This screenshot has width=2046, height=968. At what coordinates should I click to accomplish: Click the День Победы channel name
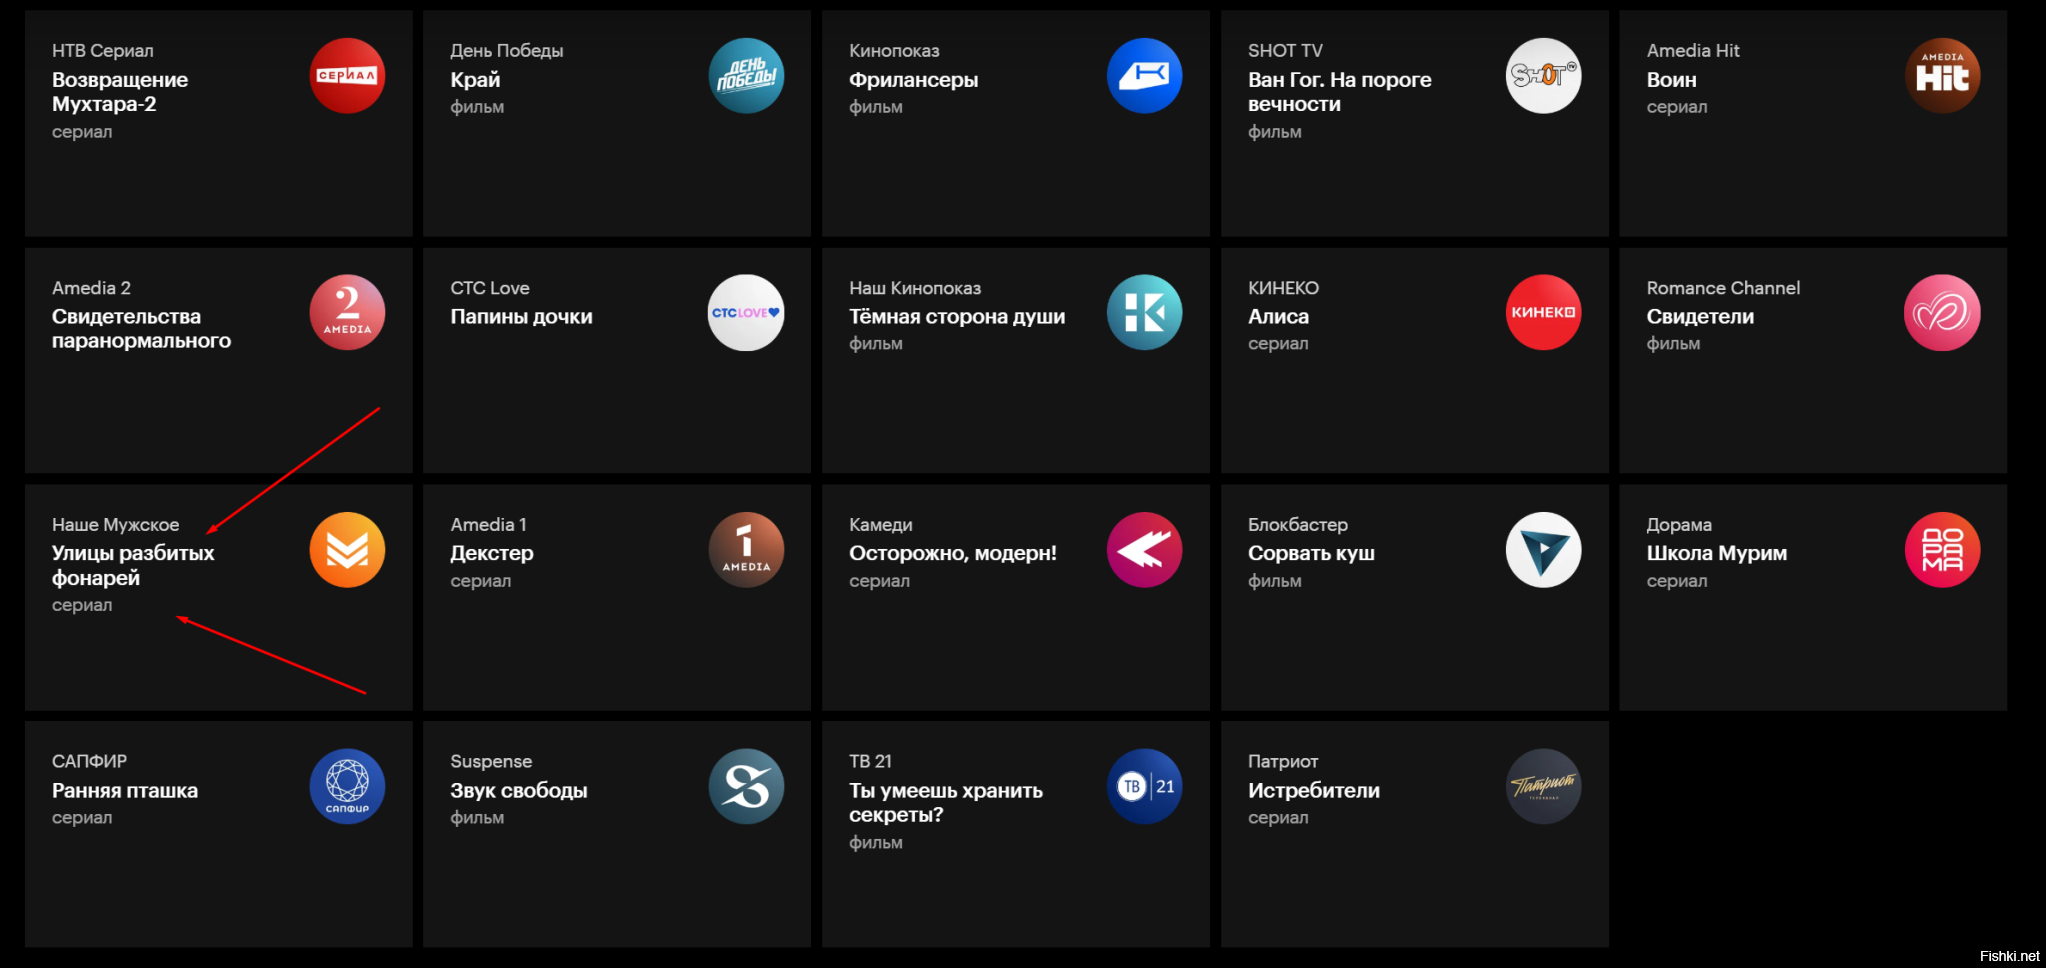click(506, 51)
